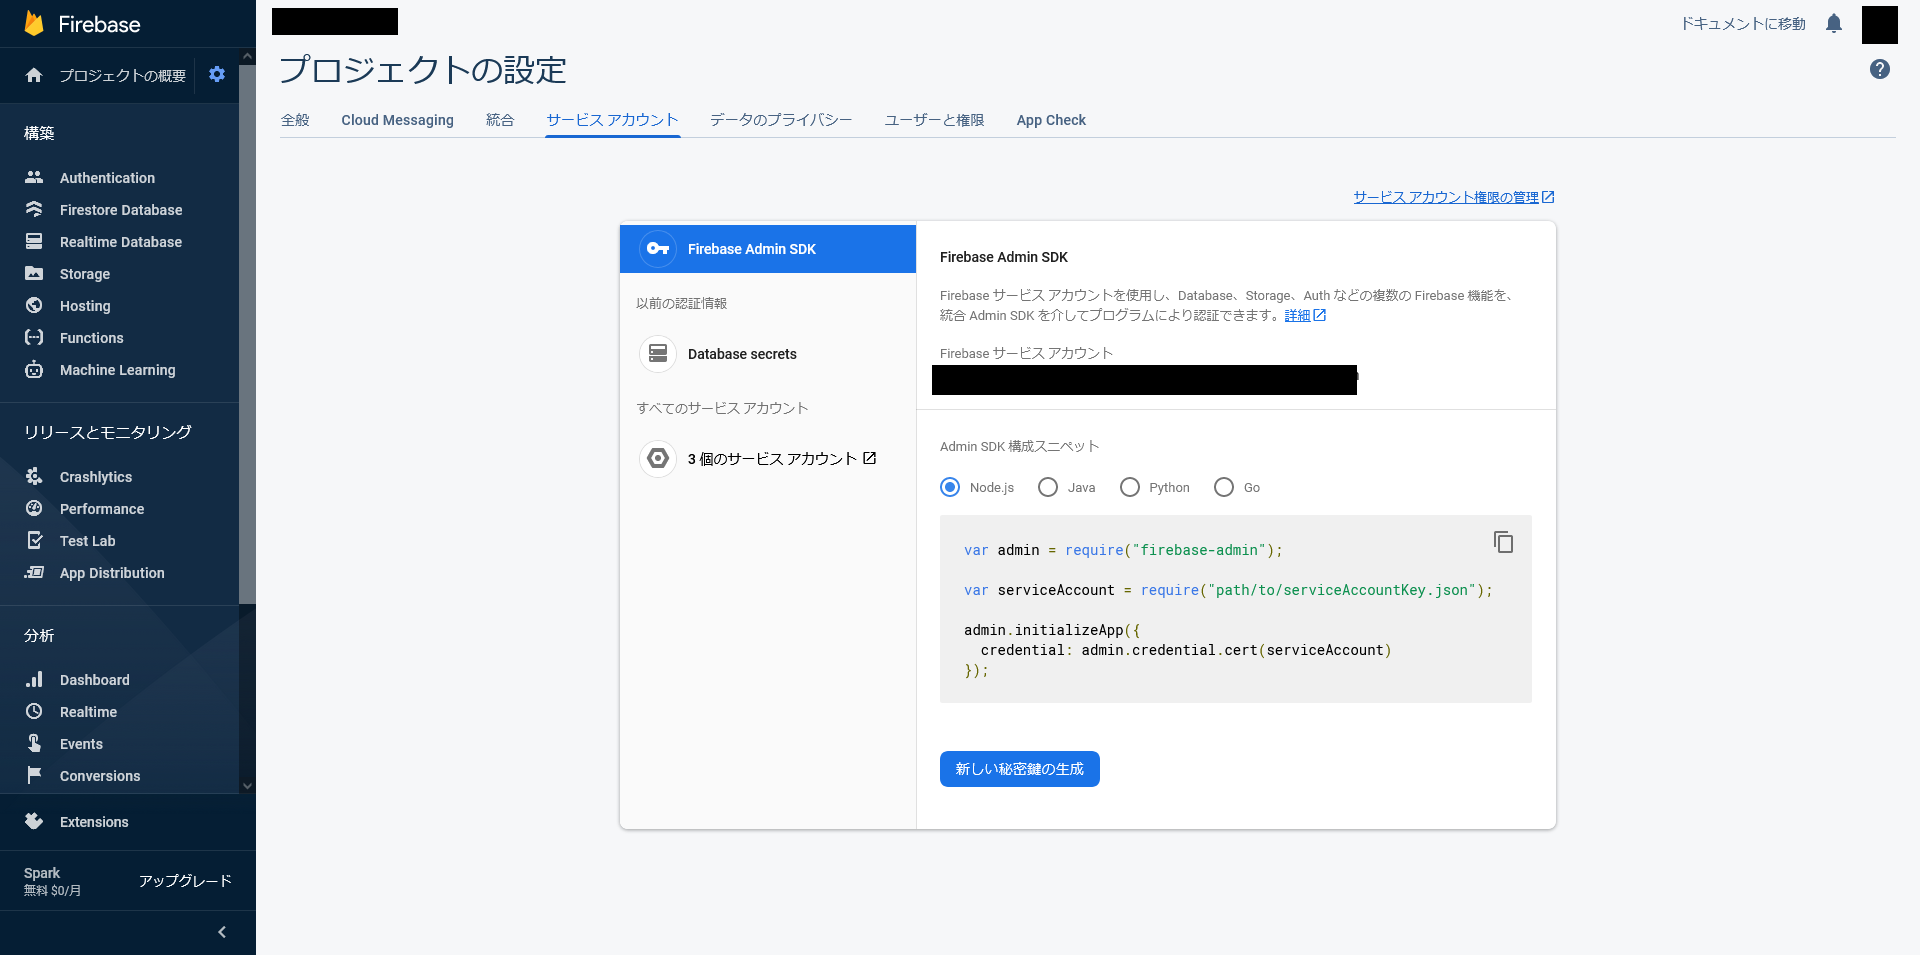Select the Python snippet radio button

click(1130, 487)
